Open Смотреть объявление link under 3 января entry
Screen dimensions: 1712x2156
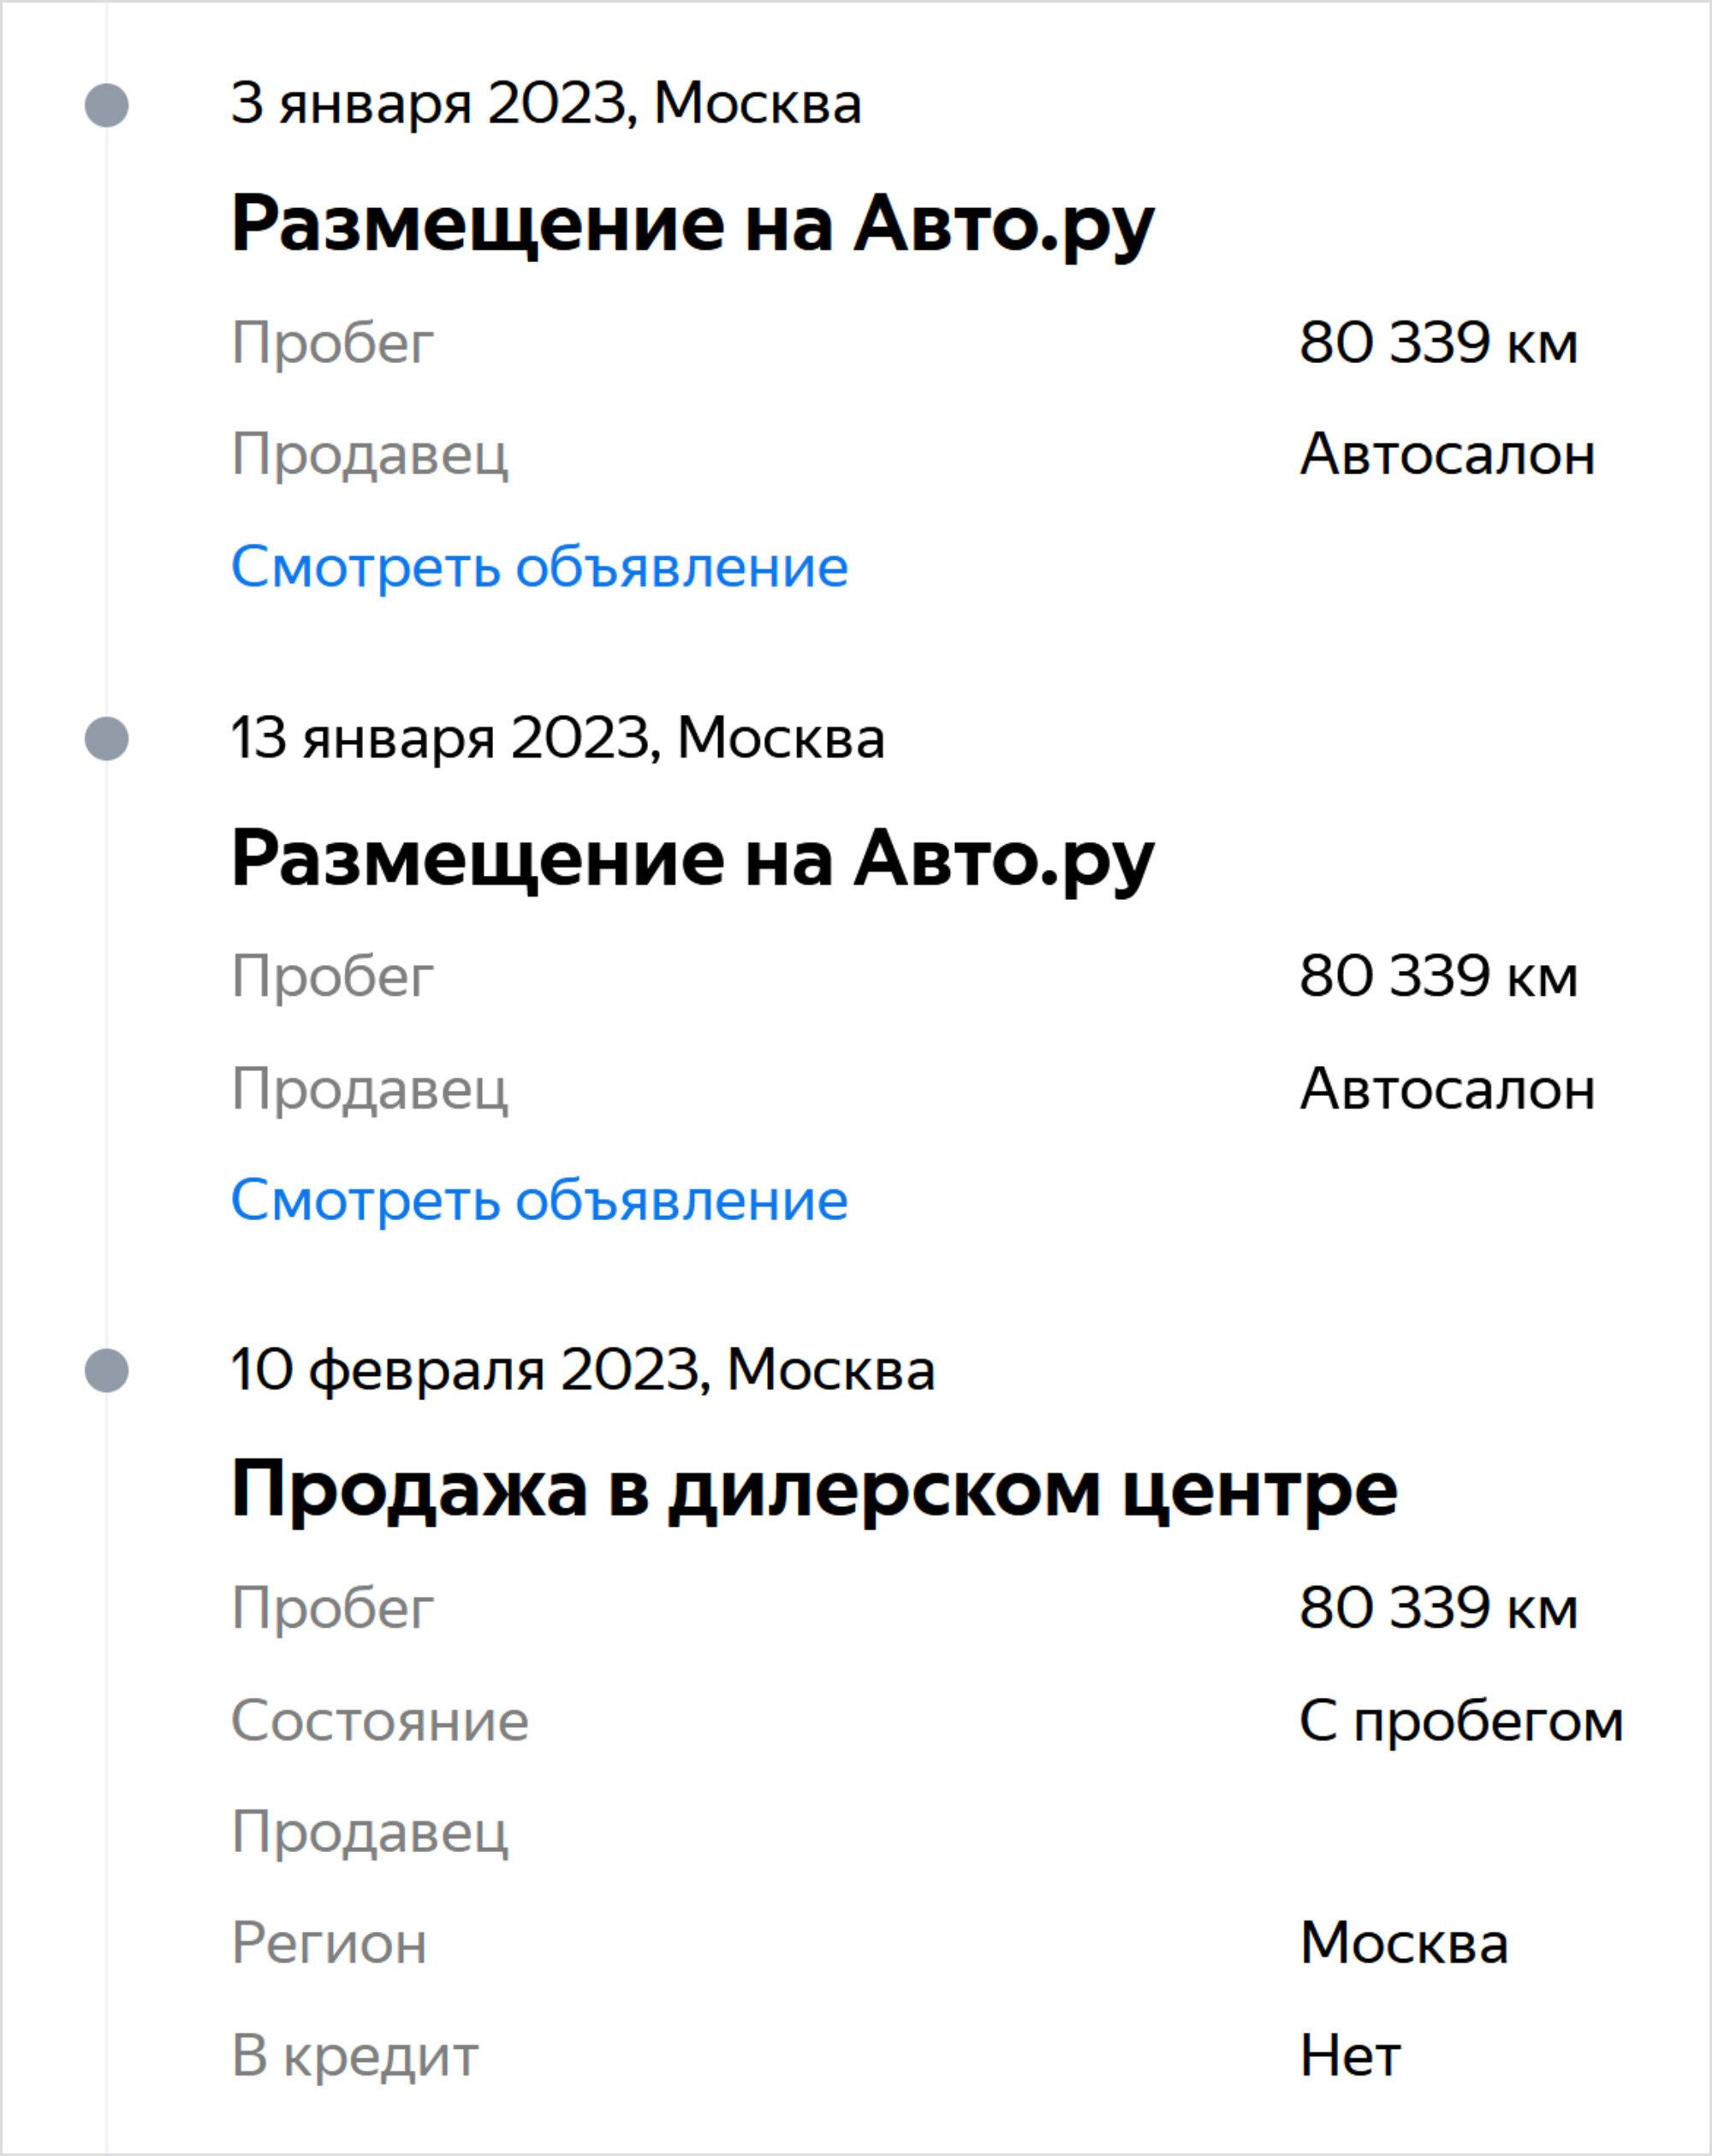click(x=540, y=567)
